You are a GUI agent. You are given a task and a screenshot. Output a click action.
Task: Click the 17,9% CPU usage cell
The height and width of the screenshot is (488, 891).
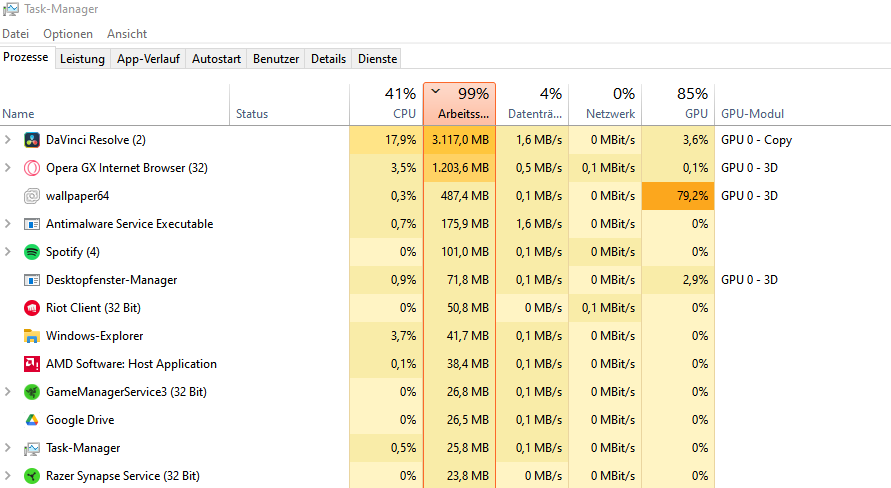pos(386,140)
